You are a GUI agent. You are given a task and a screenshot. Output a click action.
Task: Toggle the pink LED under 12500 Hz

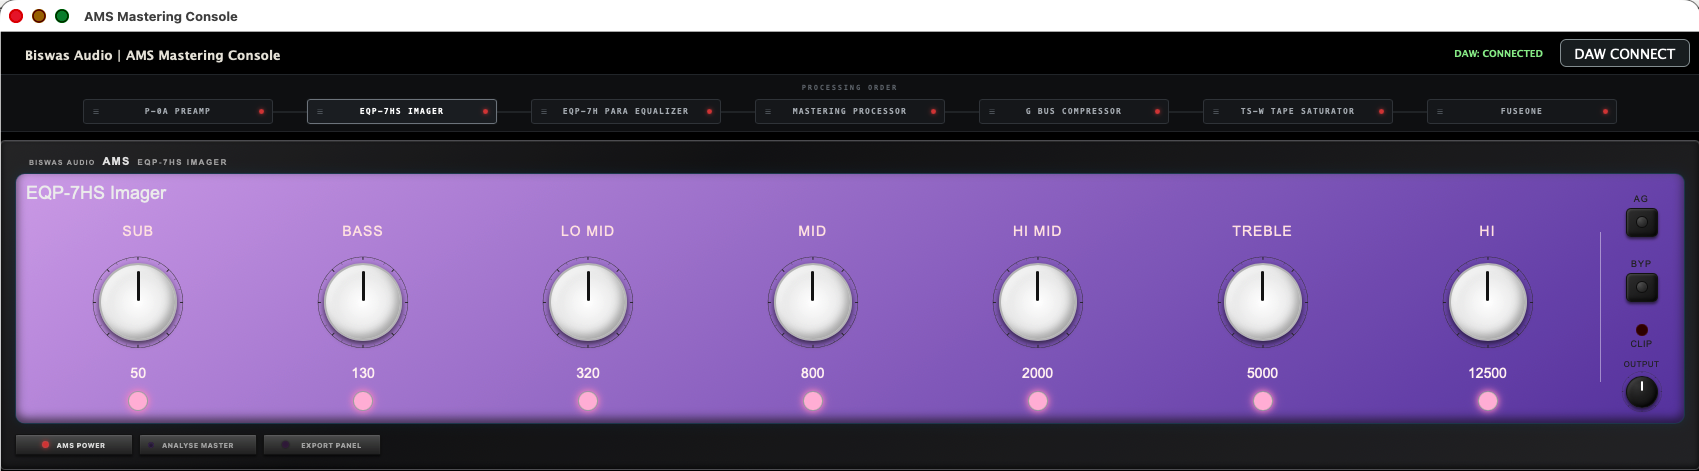tap(1487, 401)
